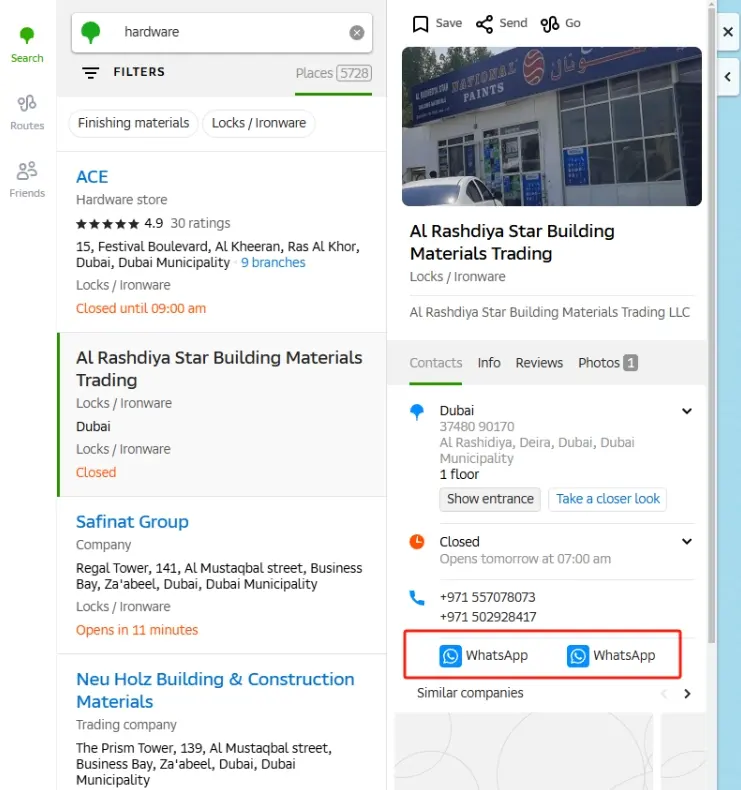This screenshot has width=741, height=790.
Task: Show next similar companies
Action: [687, 693]
